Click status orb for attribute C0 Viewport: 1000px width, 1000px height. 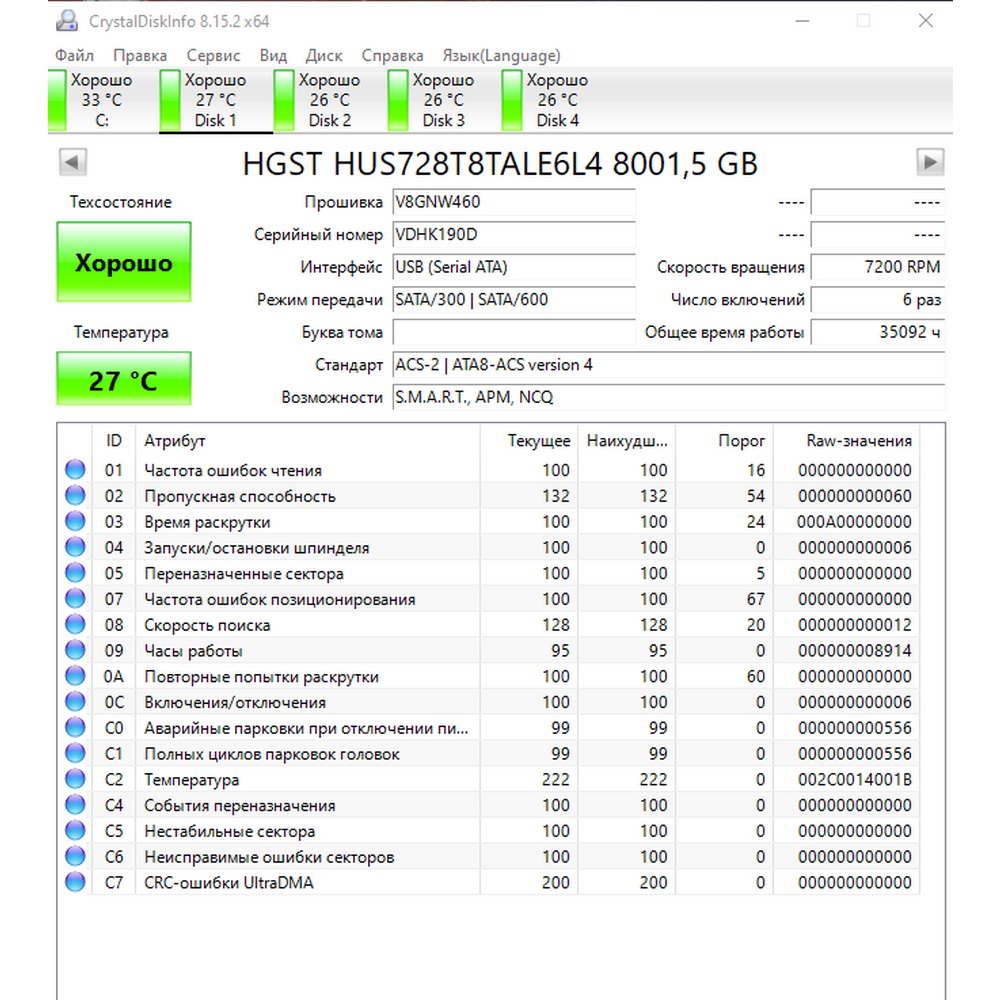click(75, 727)
